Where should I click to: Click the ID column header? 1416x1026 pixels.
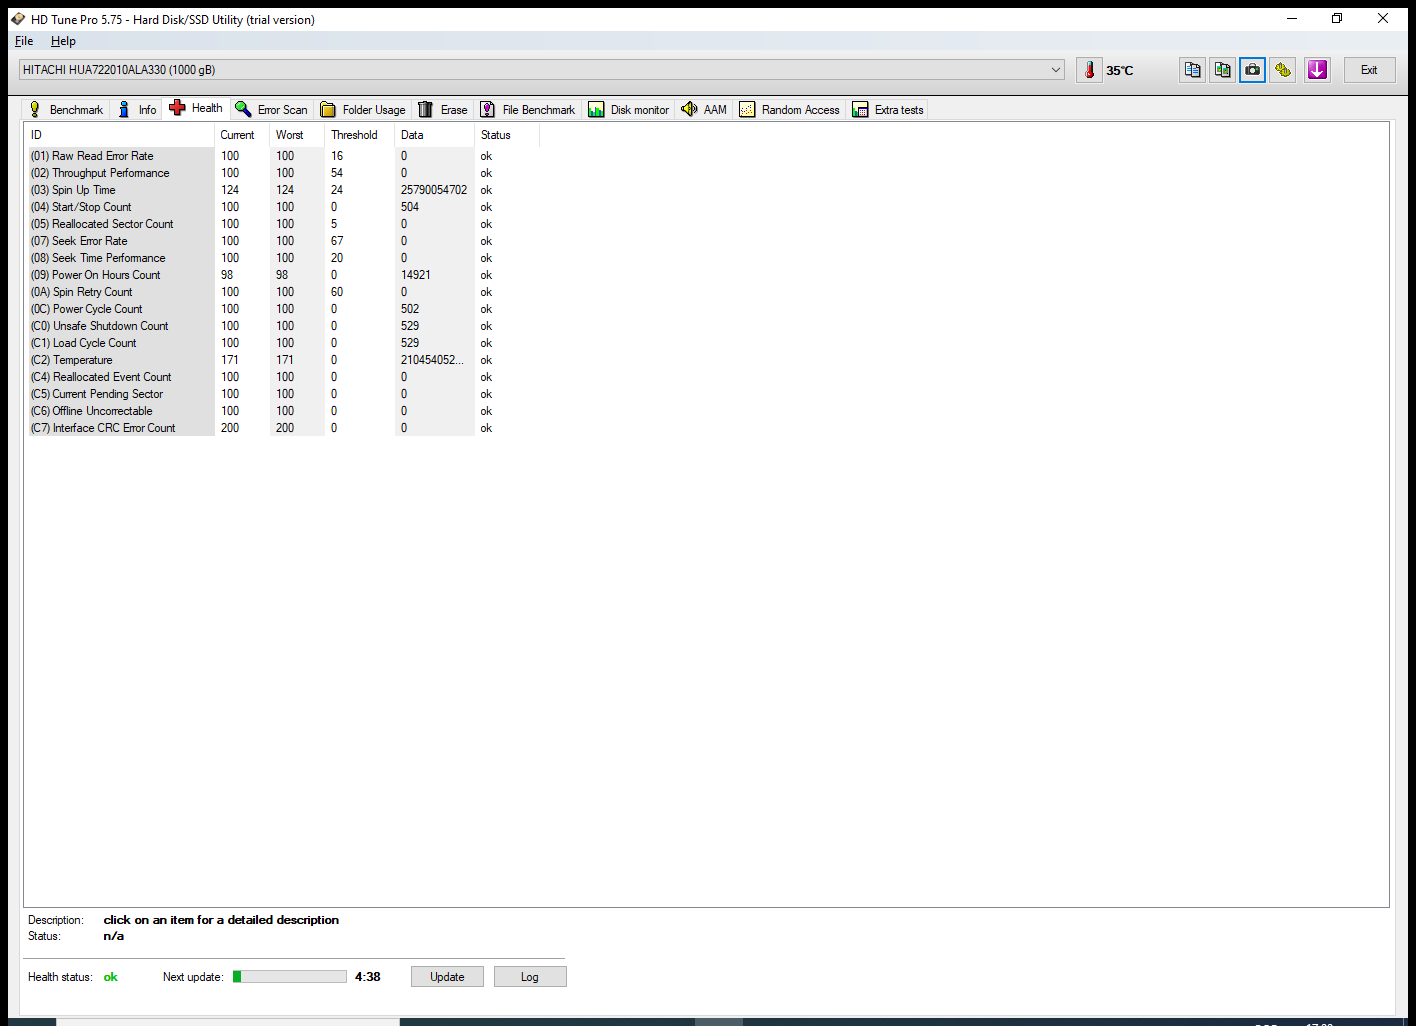pyautogui.click(x=120, y=135)
